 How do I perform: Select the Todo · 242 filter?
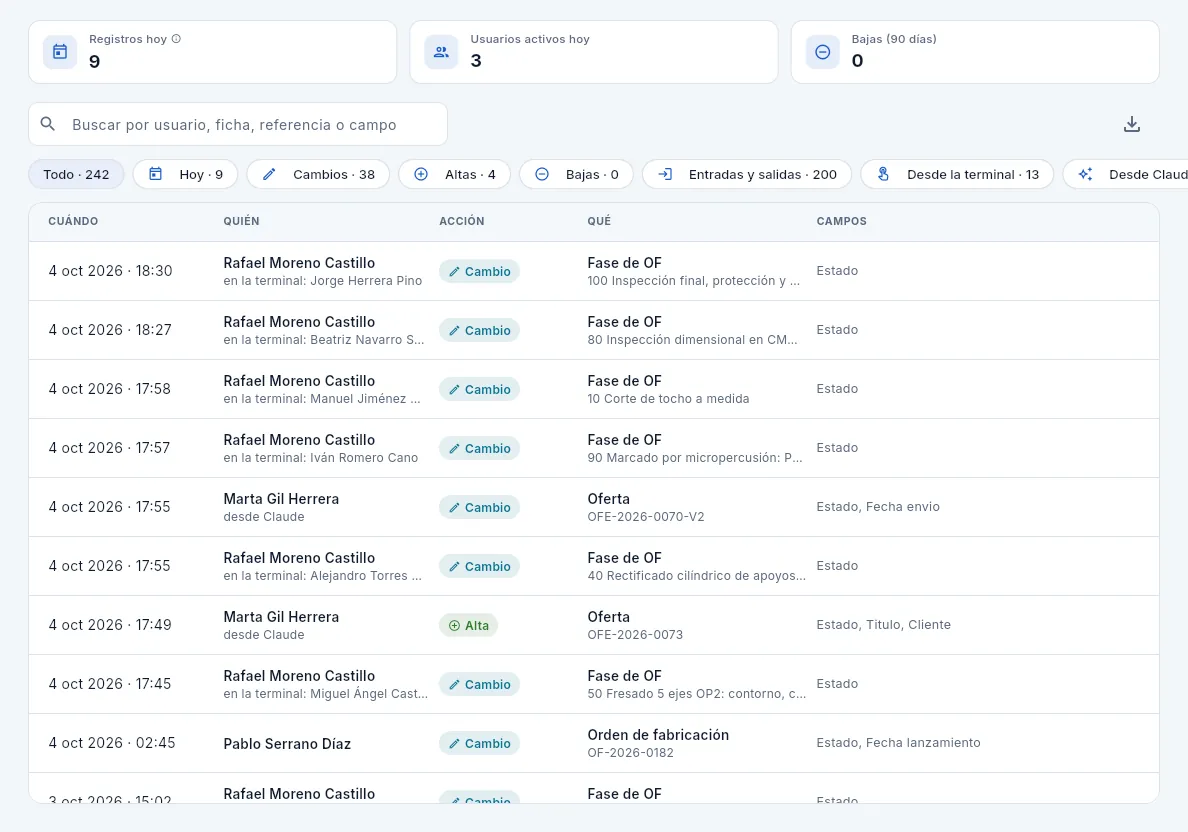77,174
